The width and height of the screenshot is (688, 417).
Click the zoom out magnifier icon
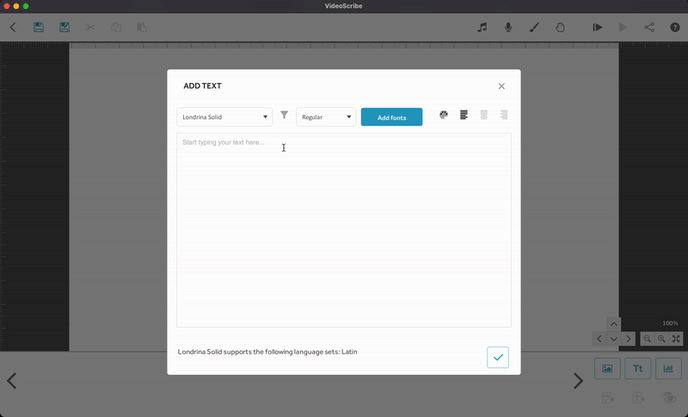click(647, 339)
